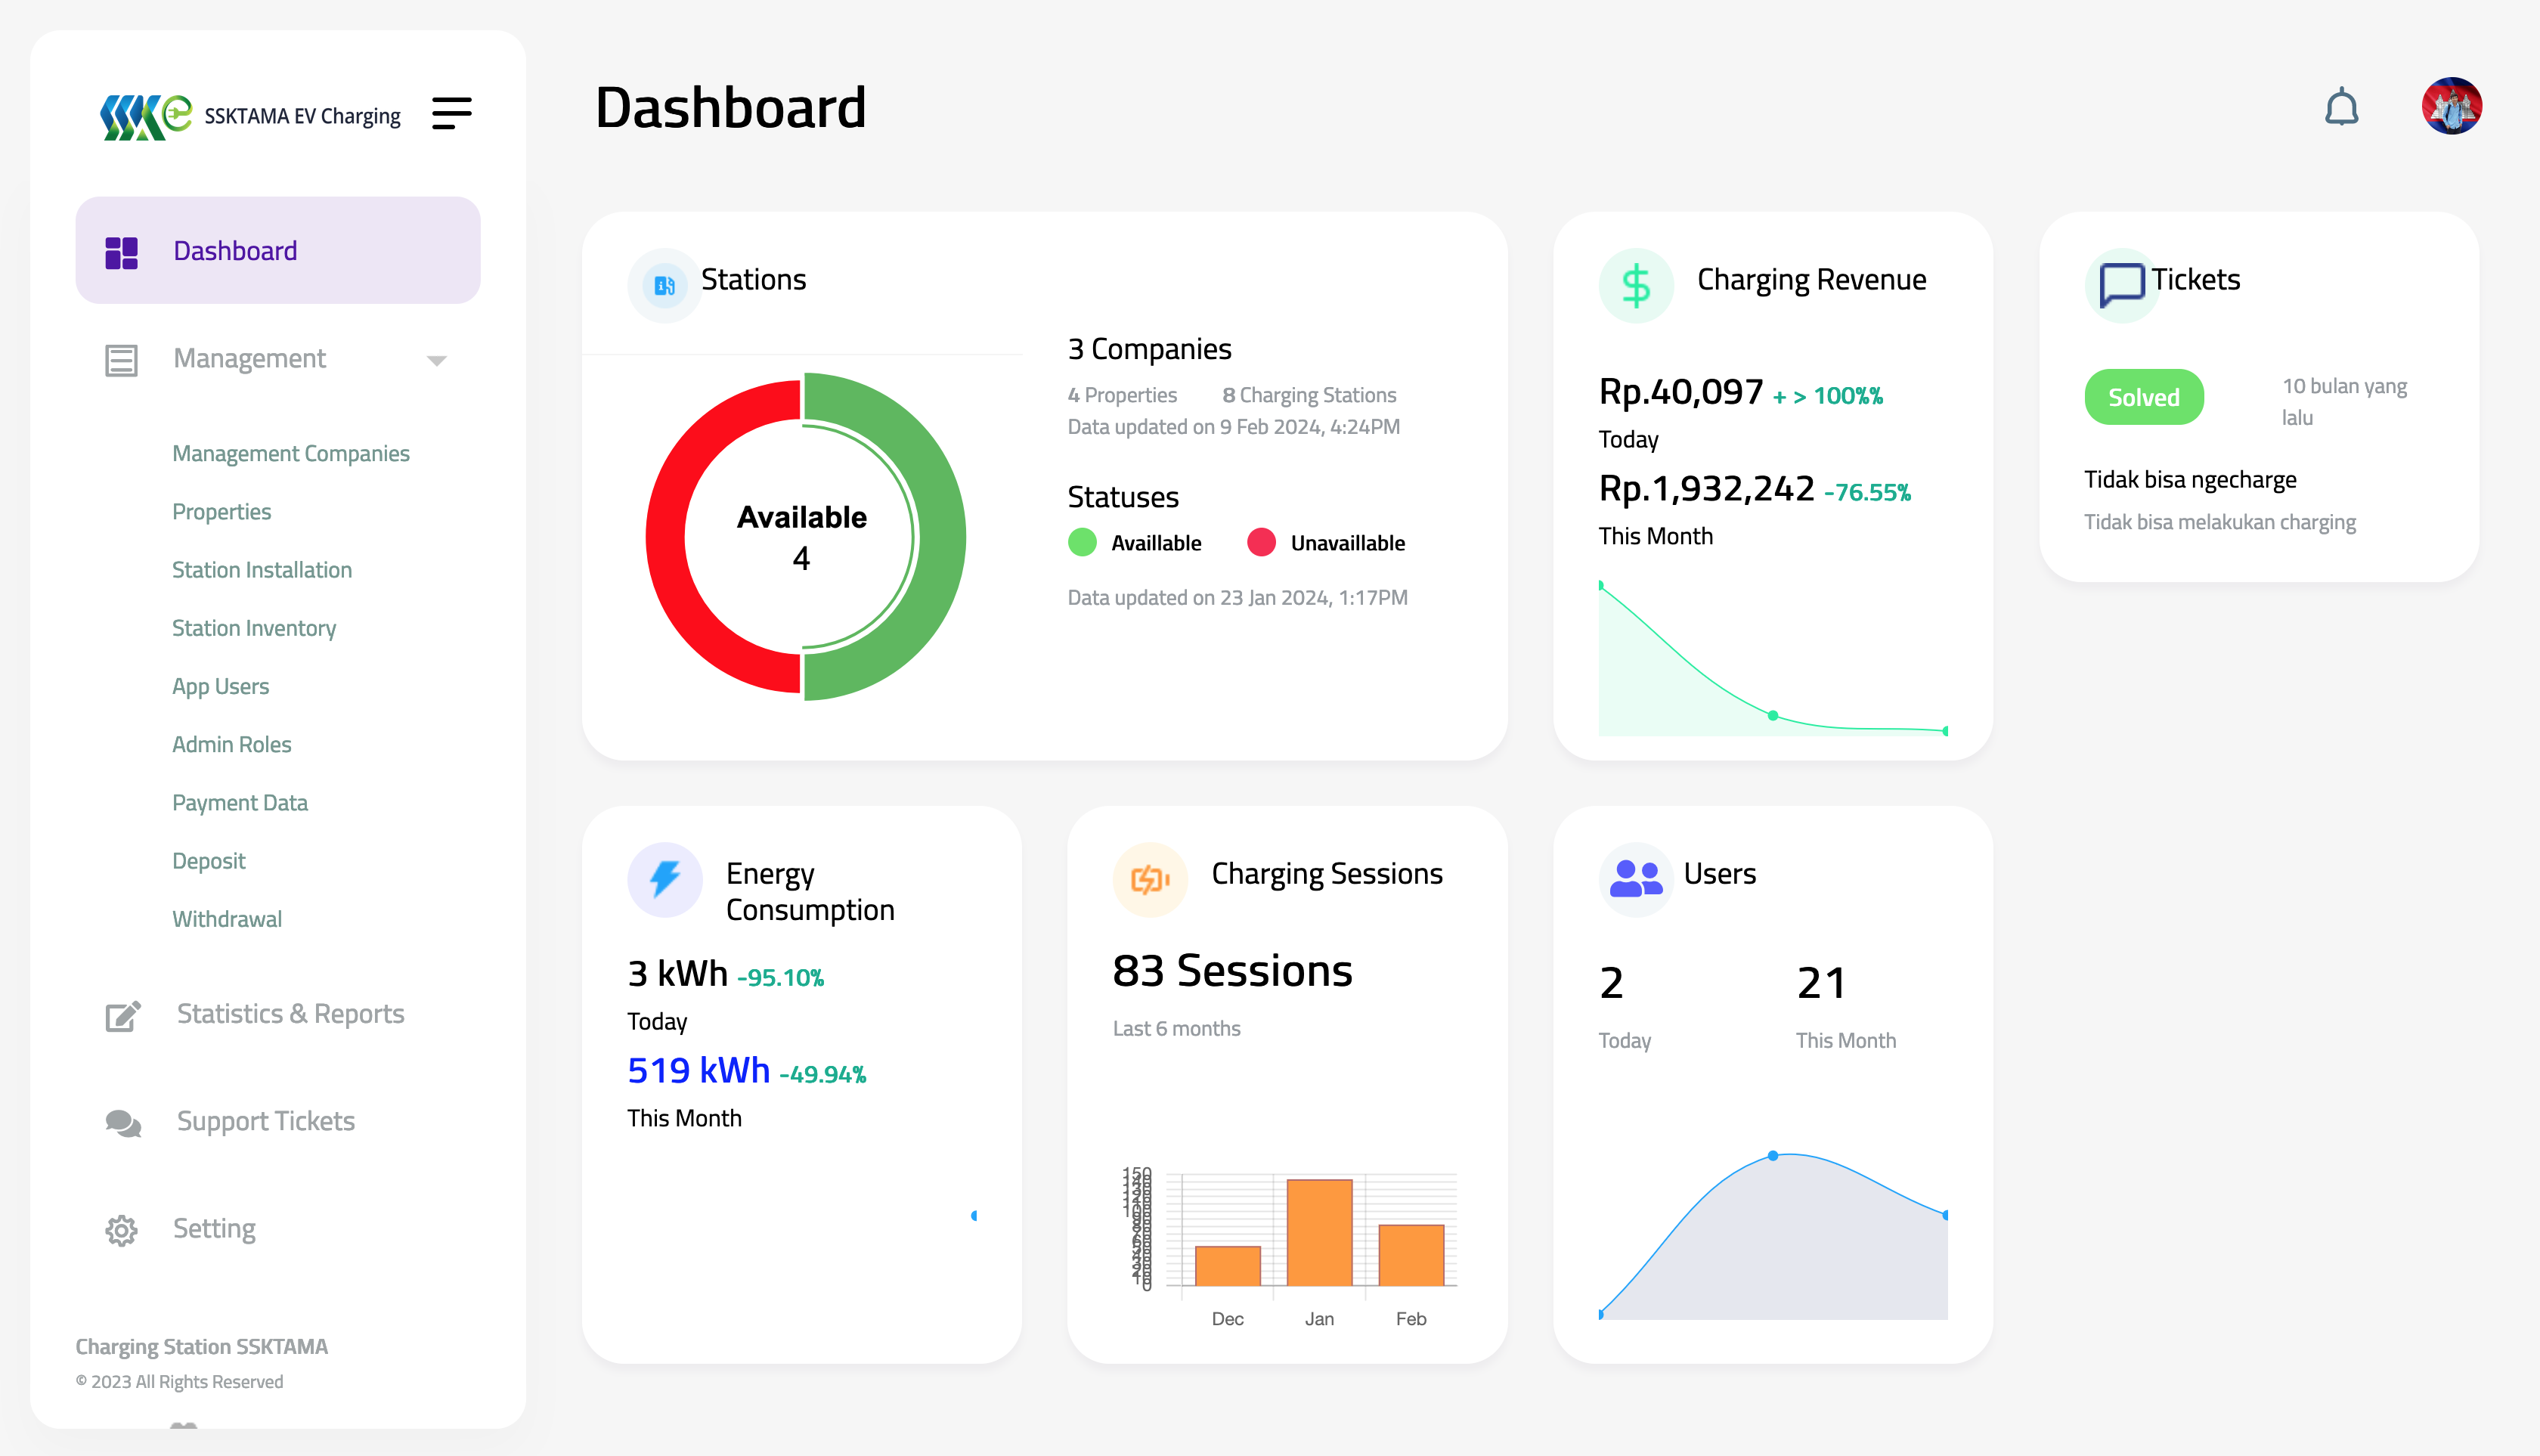Click the 10 bulan yang lalu timestamp

coord(2344,401)
